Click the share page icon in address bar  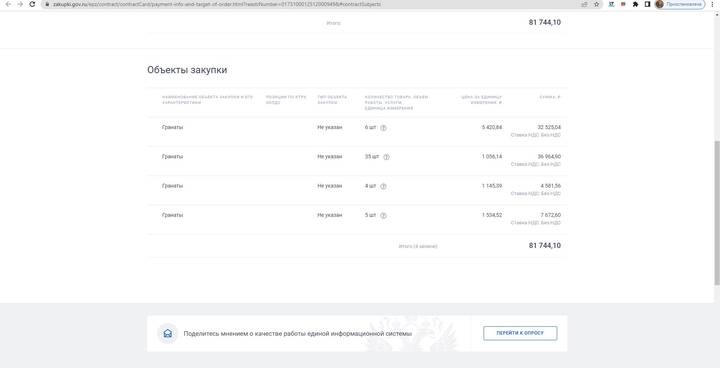tap(585, 4)
